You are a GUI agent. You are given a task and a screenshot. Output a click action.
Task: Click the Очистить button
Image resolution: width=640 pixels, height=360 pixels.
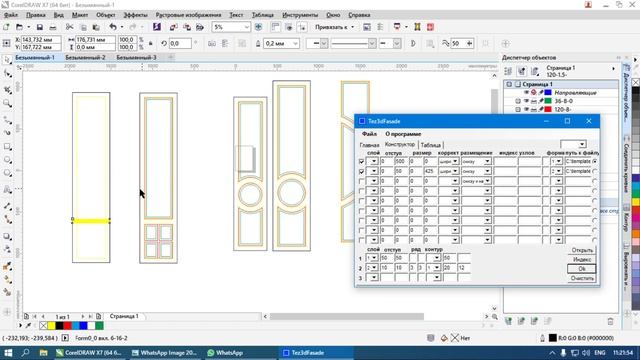(582, 278)
